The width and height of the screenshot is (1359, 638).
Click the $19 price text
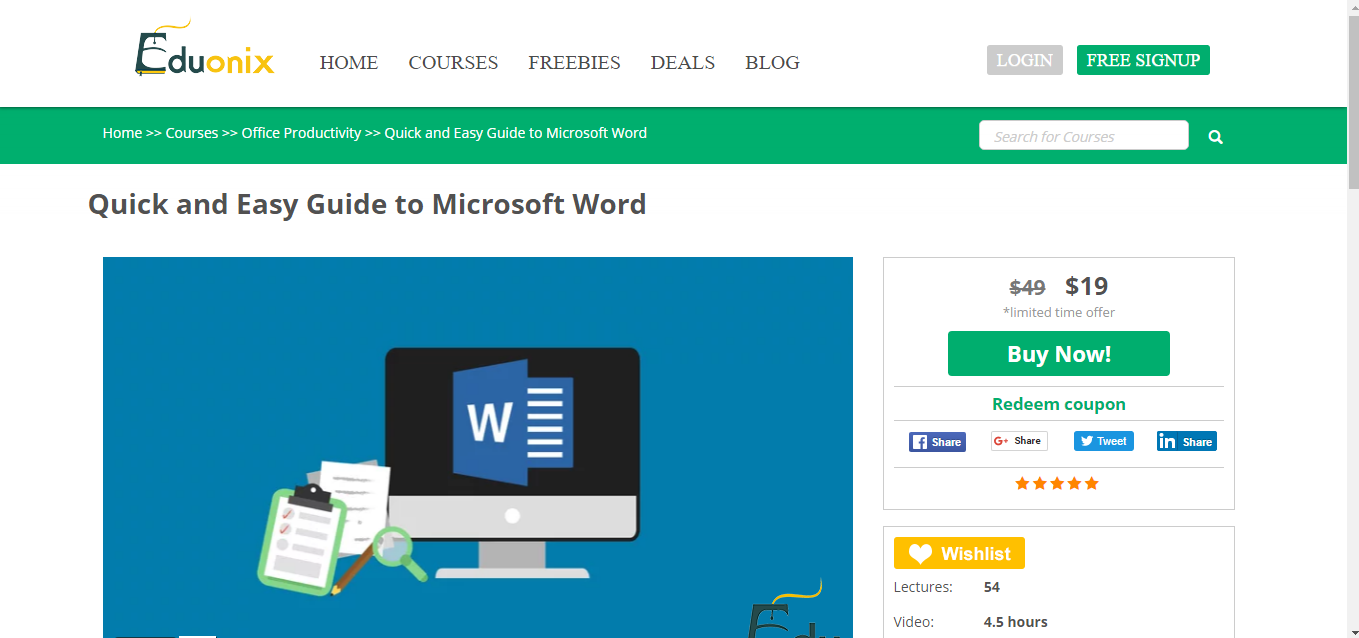(x=1087, y=286)
